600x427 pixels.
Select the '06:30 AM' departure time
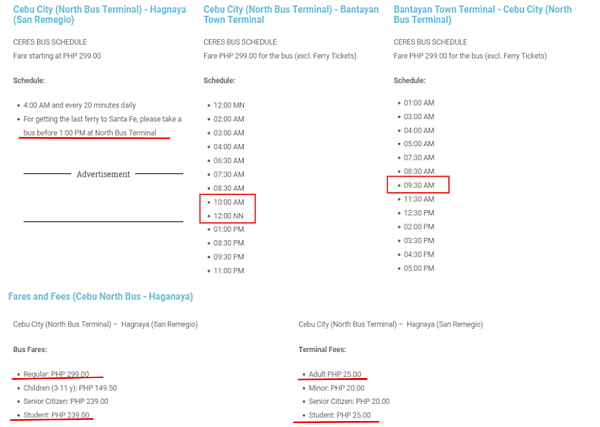click(x=229, y=161)
